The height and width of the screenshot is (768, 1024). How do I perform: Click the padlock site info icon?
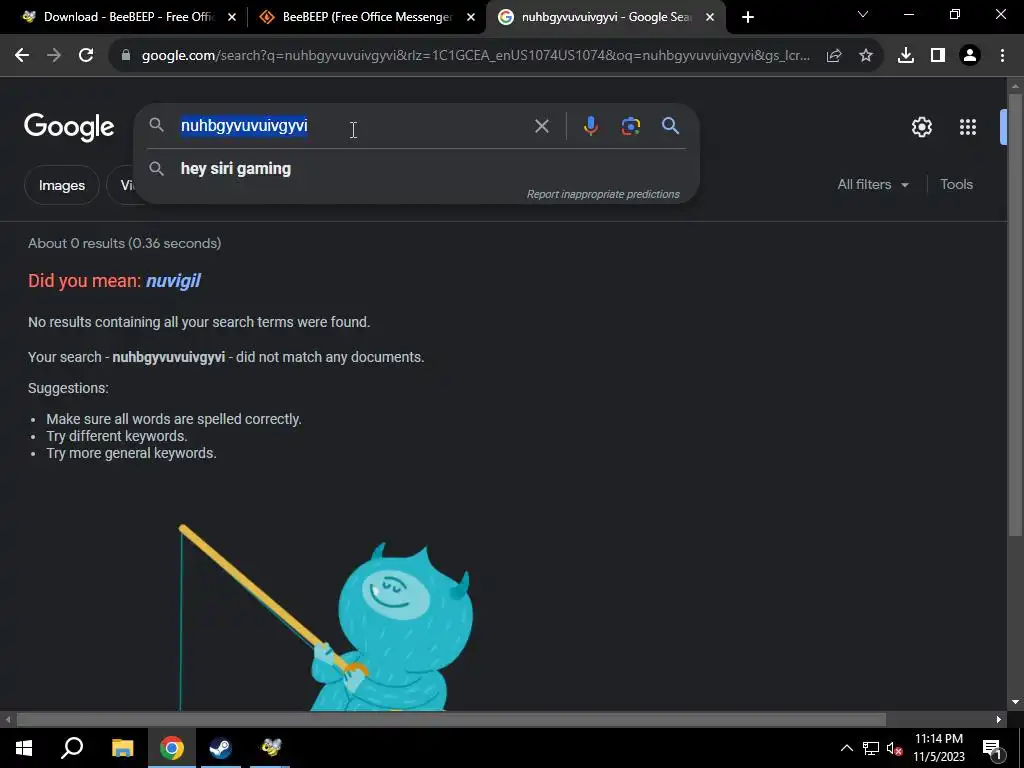coord(126,56)
